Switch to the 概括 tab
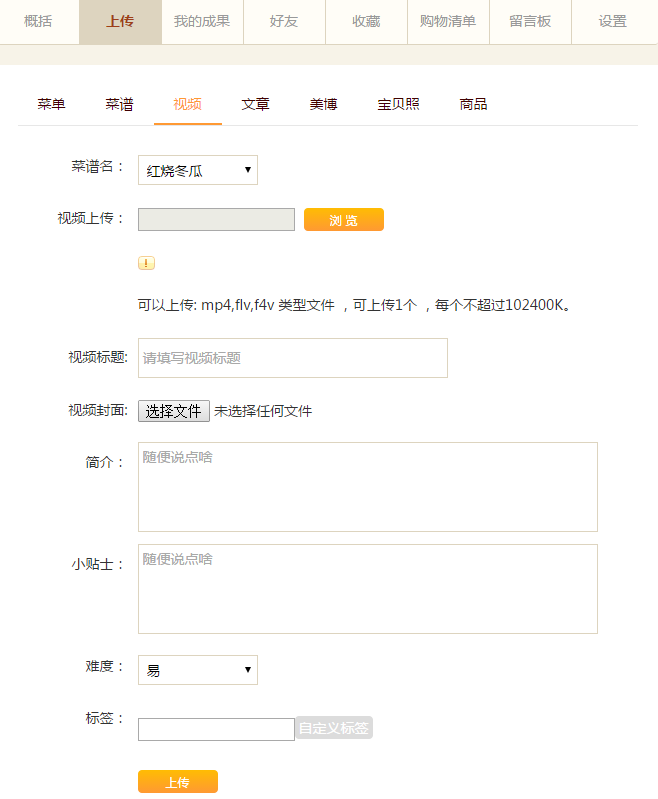The image size is (658, 799). [39, 22]
